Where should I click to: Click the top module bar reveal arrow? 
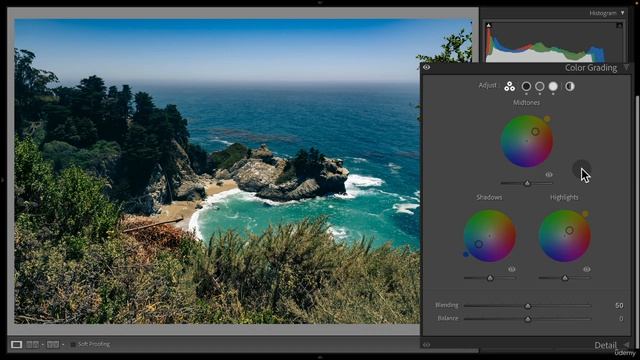pos(320,2)
